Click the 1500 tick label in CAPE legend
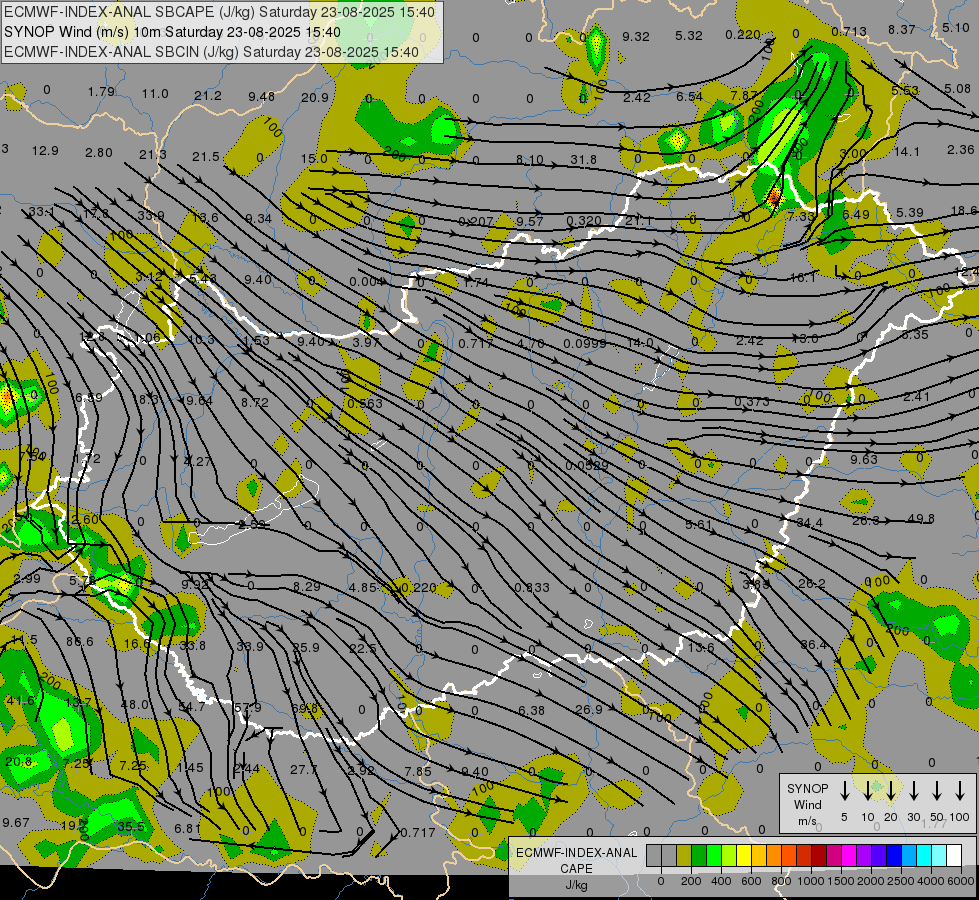The image size is (979, 900). pyautogui.click(x=840, y=881)
